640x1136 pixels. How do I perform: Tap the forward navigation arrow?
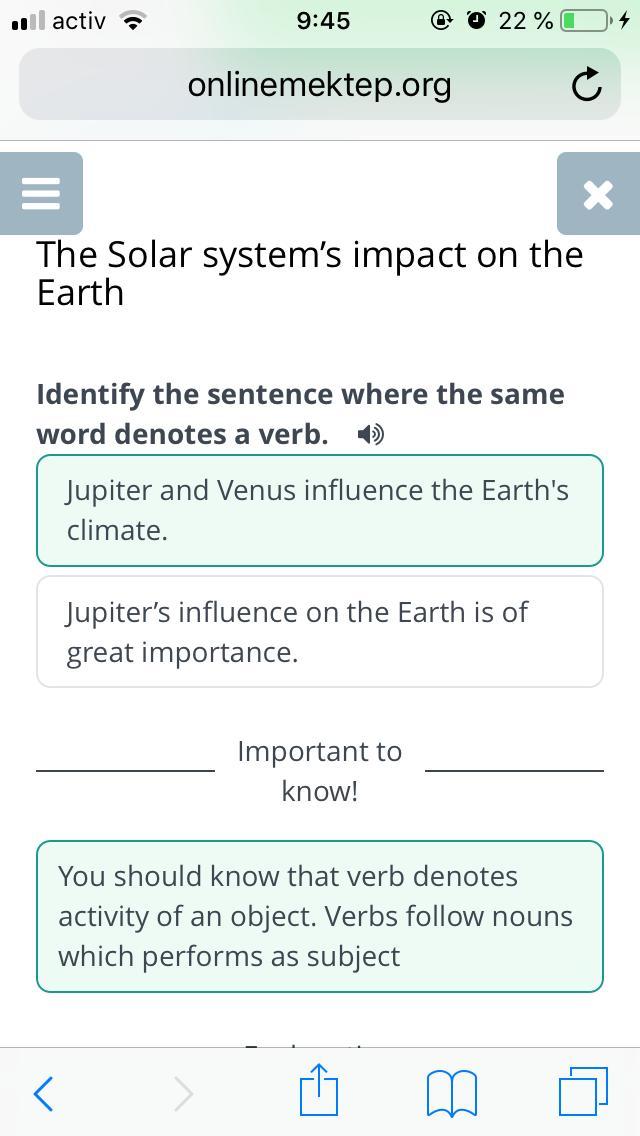[x=183, y=1093]
